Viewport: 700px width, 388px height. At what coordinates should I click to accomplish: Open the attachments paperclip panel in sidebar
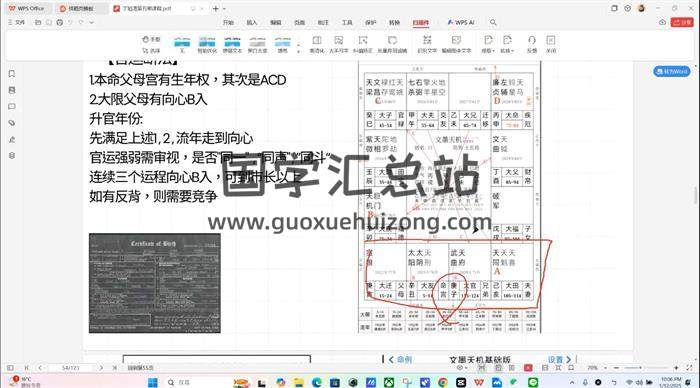(12, 123)
